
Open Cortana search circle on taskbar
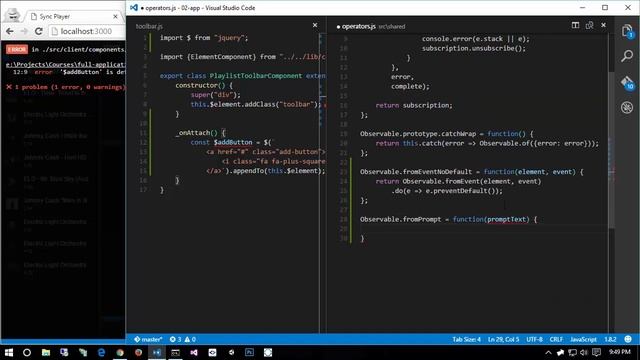click(x=27, y=352)
